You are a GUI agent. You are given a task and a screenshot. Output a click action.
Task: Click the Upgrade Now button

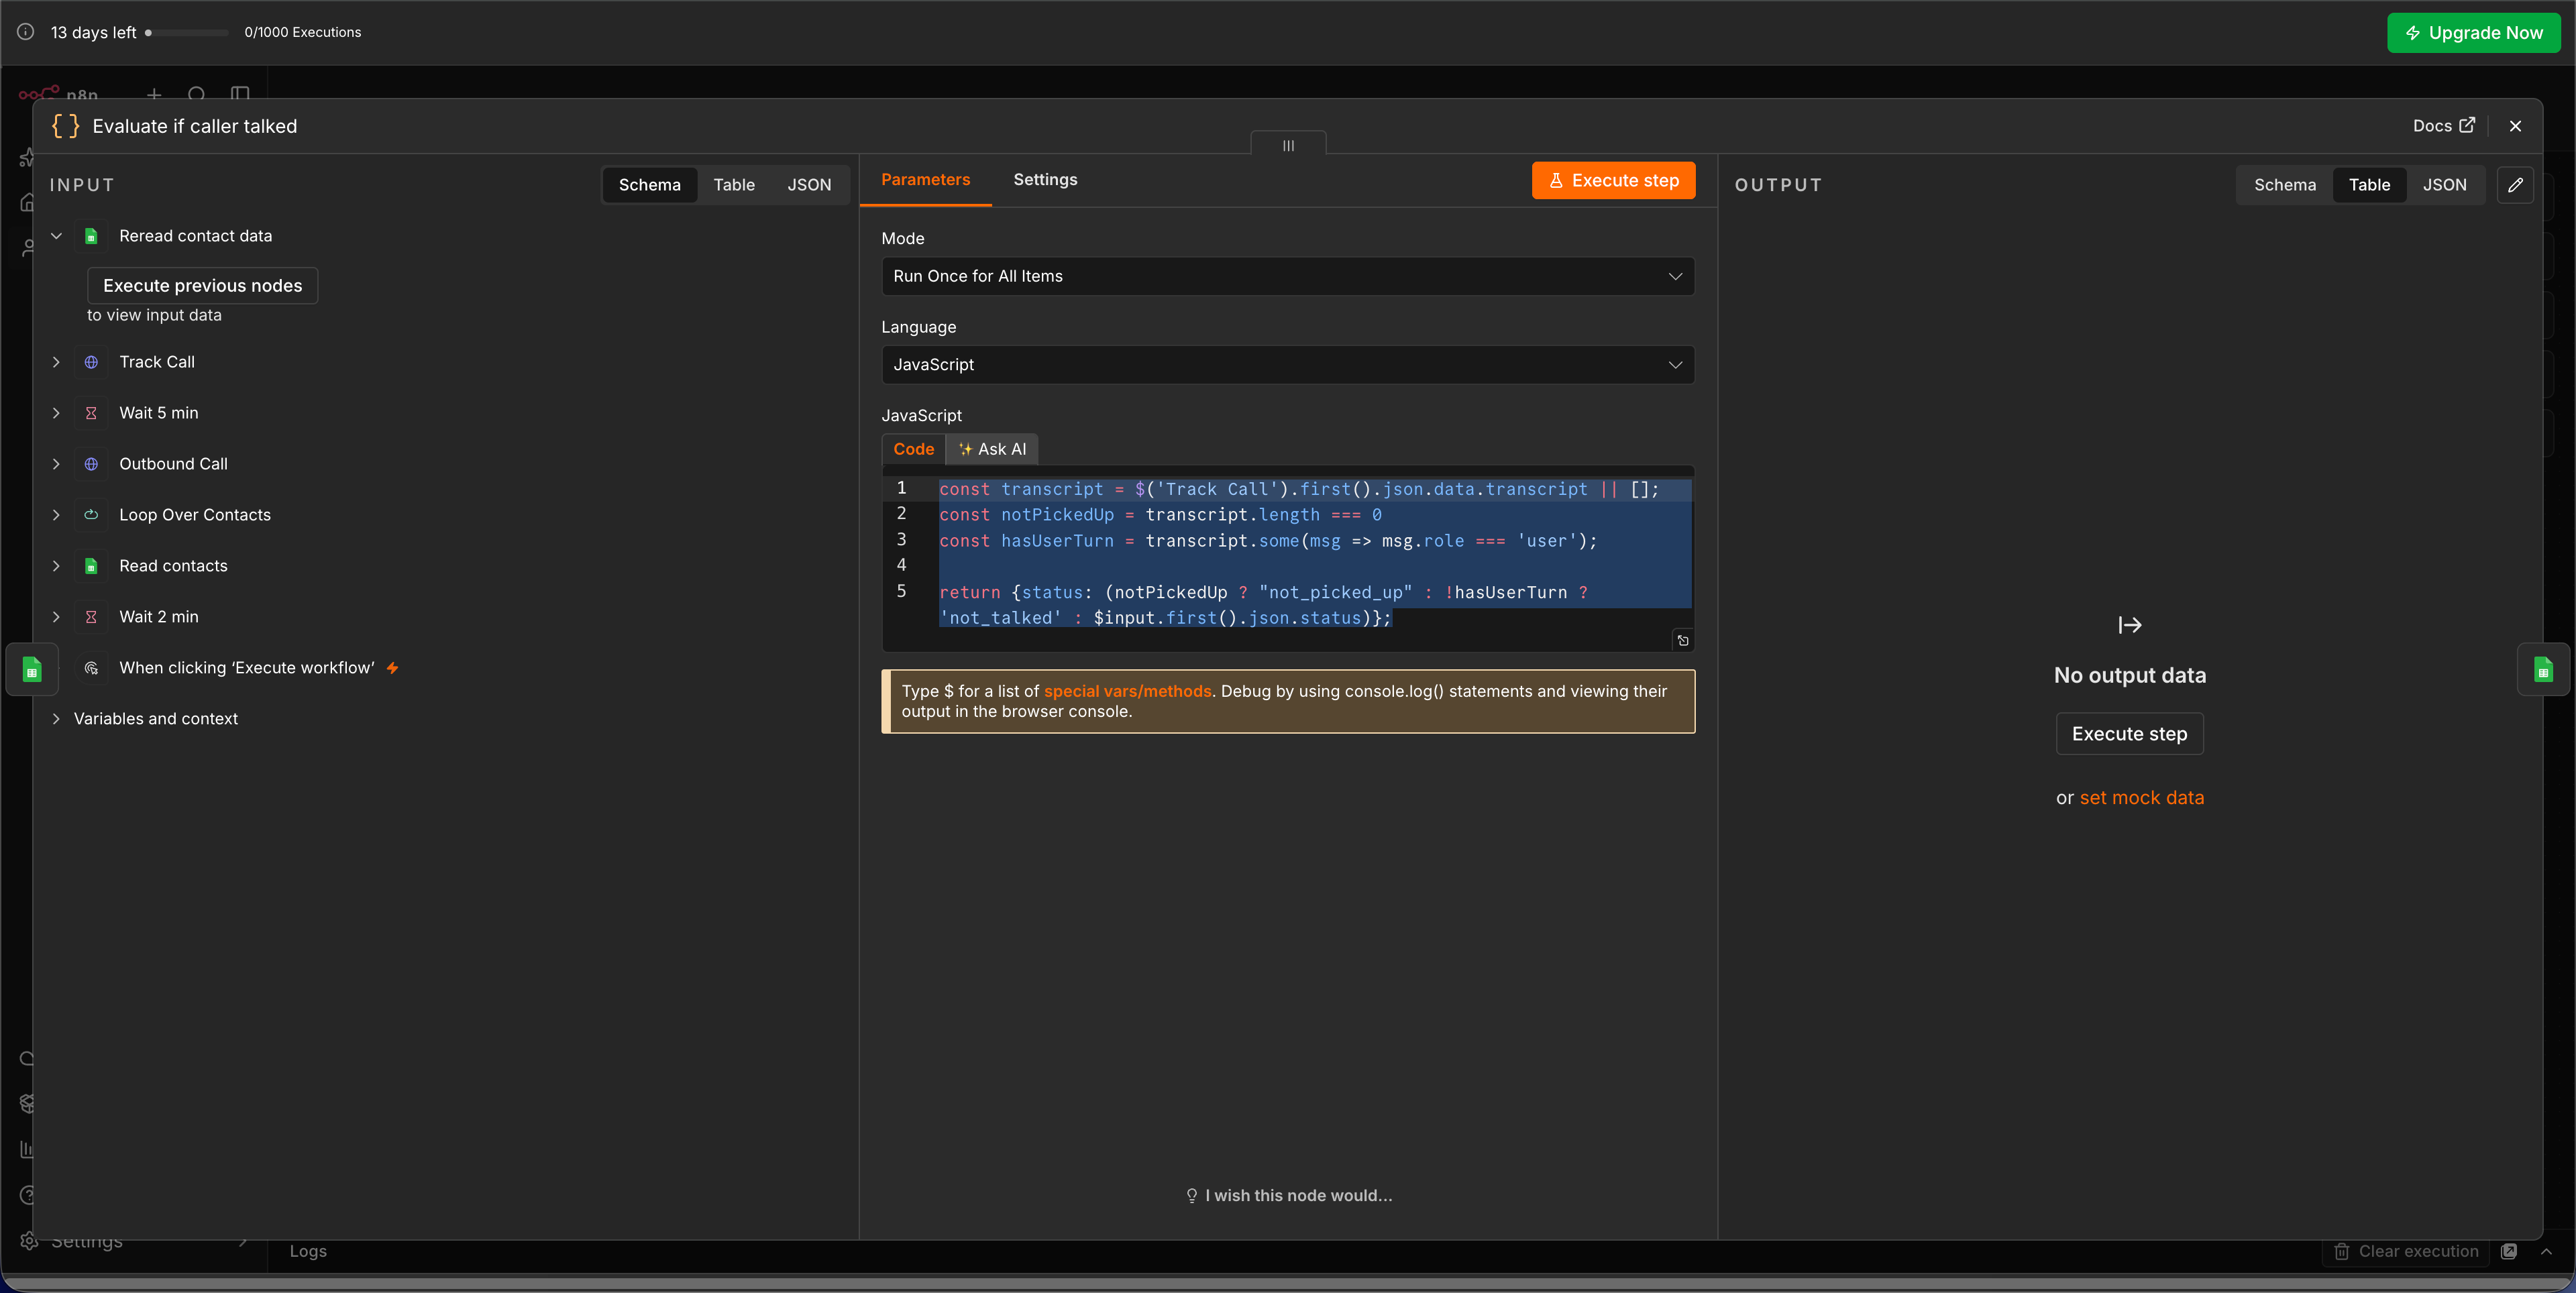click(2474, 33)
